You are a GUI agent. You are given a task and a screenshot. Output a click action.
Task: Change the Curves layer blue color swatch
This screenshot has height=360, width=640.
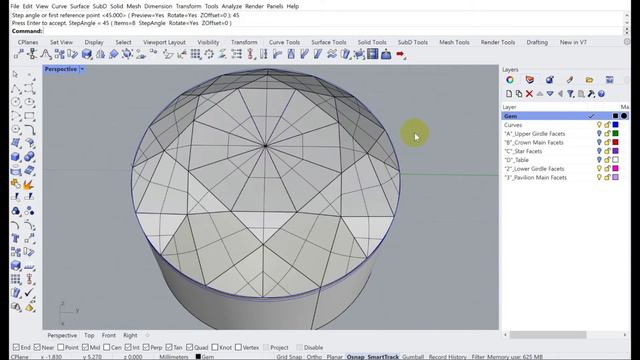(616, 125)
